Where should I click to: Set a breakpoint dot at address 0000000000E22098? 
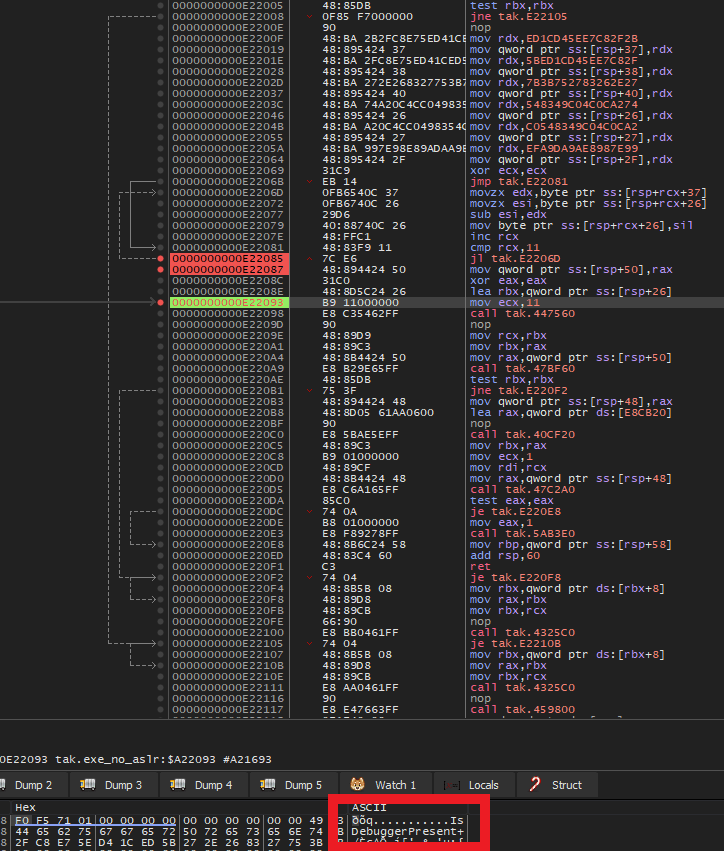[x=160, y=313]
